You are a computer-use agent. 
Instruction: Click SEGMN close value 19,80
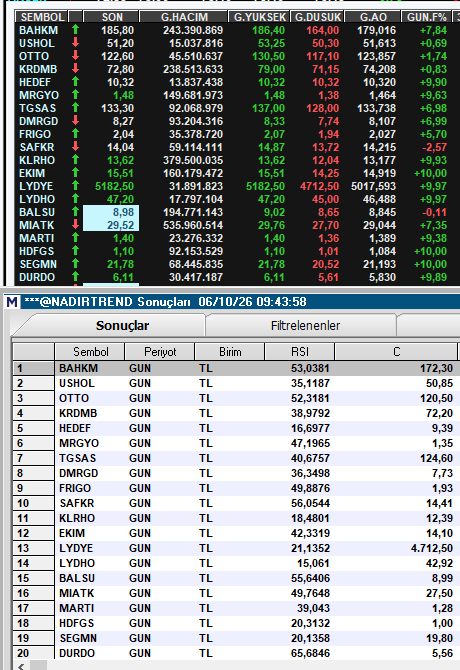coord(439,638)
